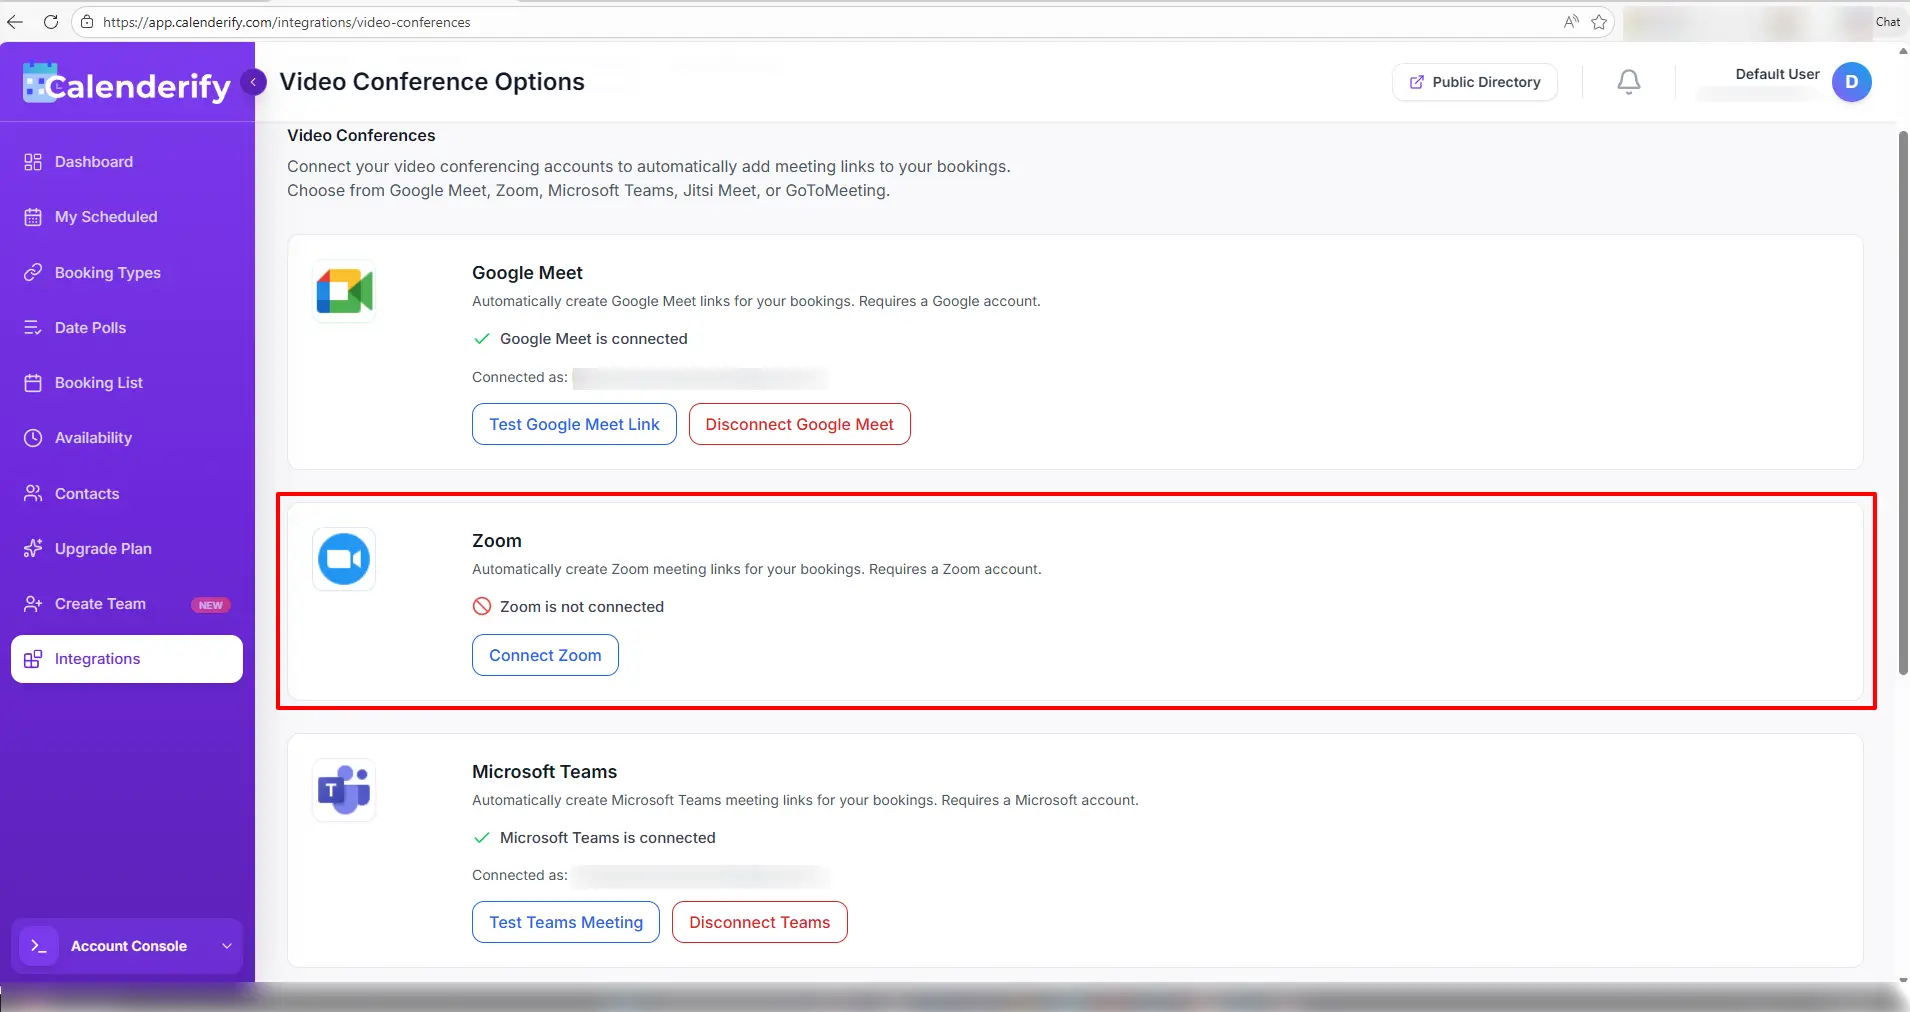1910x1012 pixels.
Task: Click the Microsoft Teams icon
Action: tap(344, 789)
